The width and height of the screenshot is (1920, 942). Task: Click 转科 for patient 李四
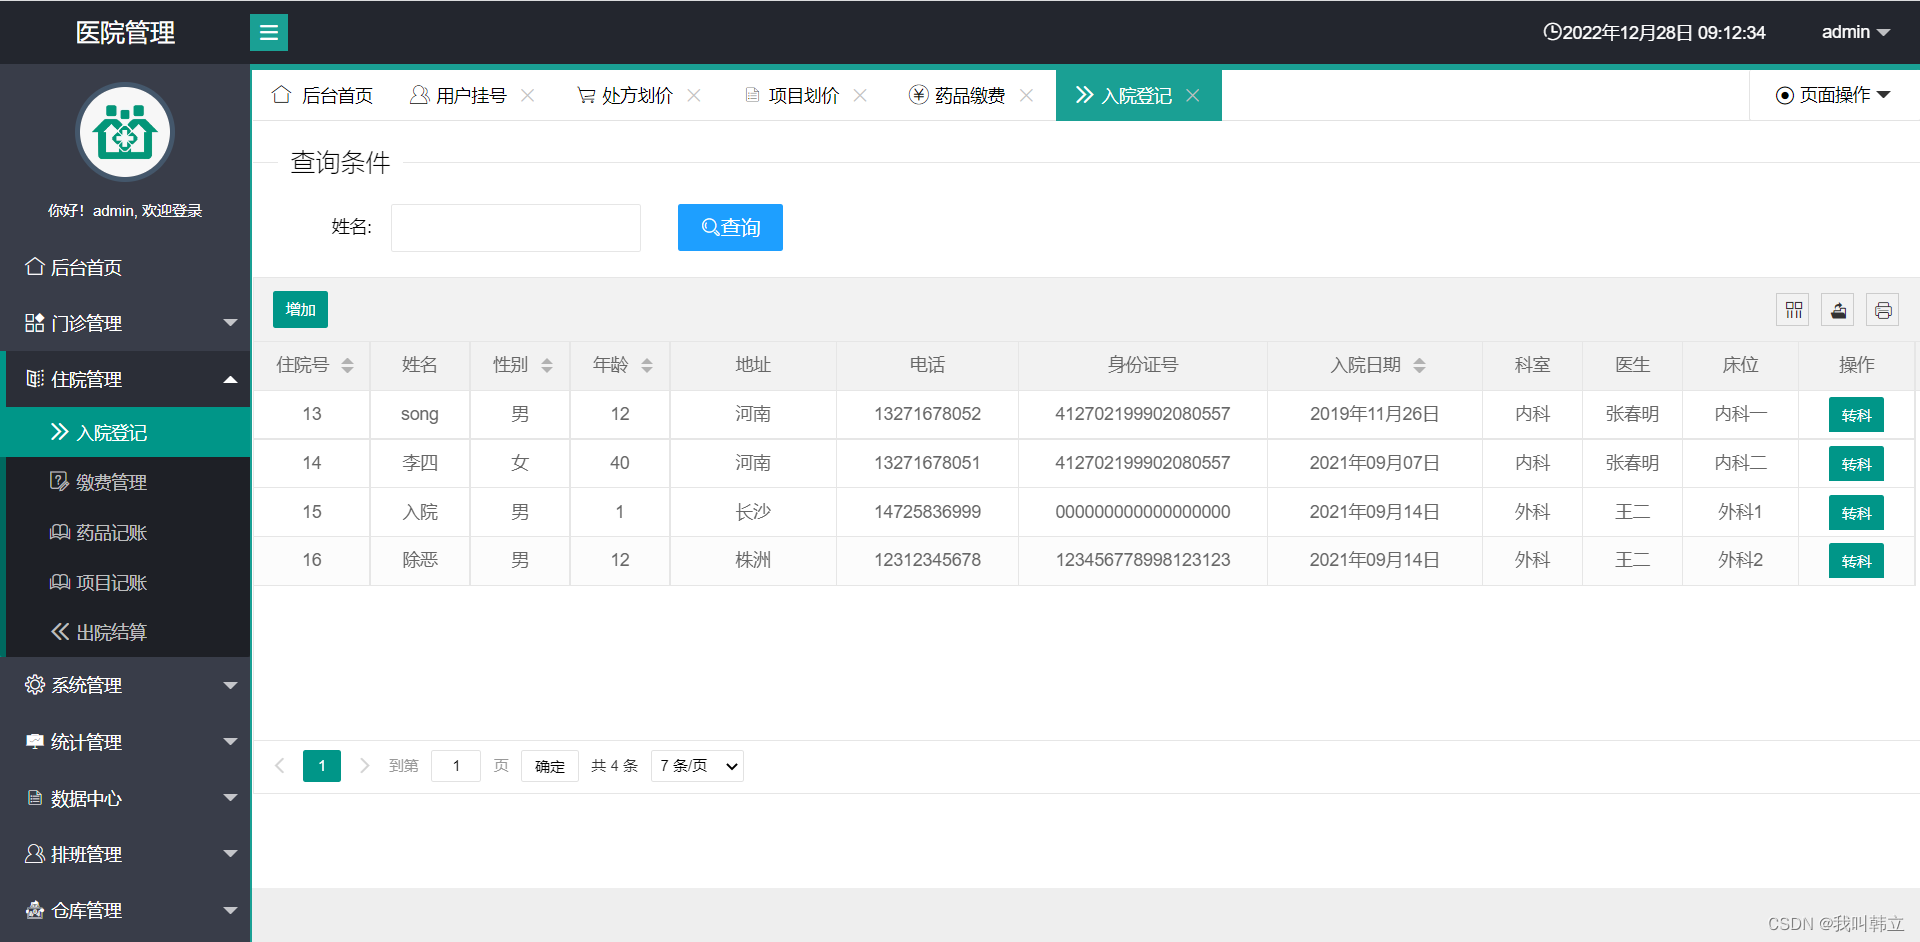tap(1856, 464)
